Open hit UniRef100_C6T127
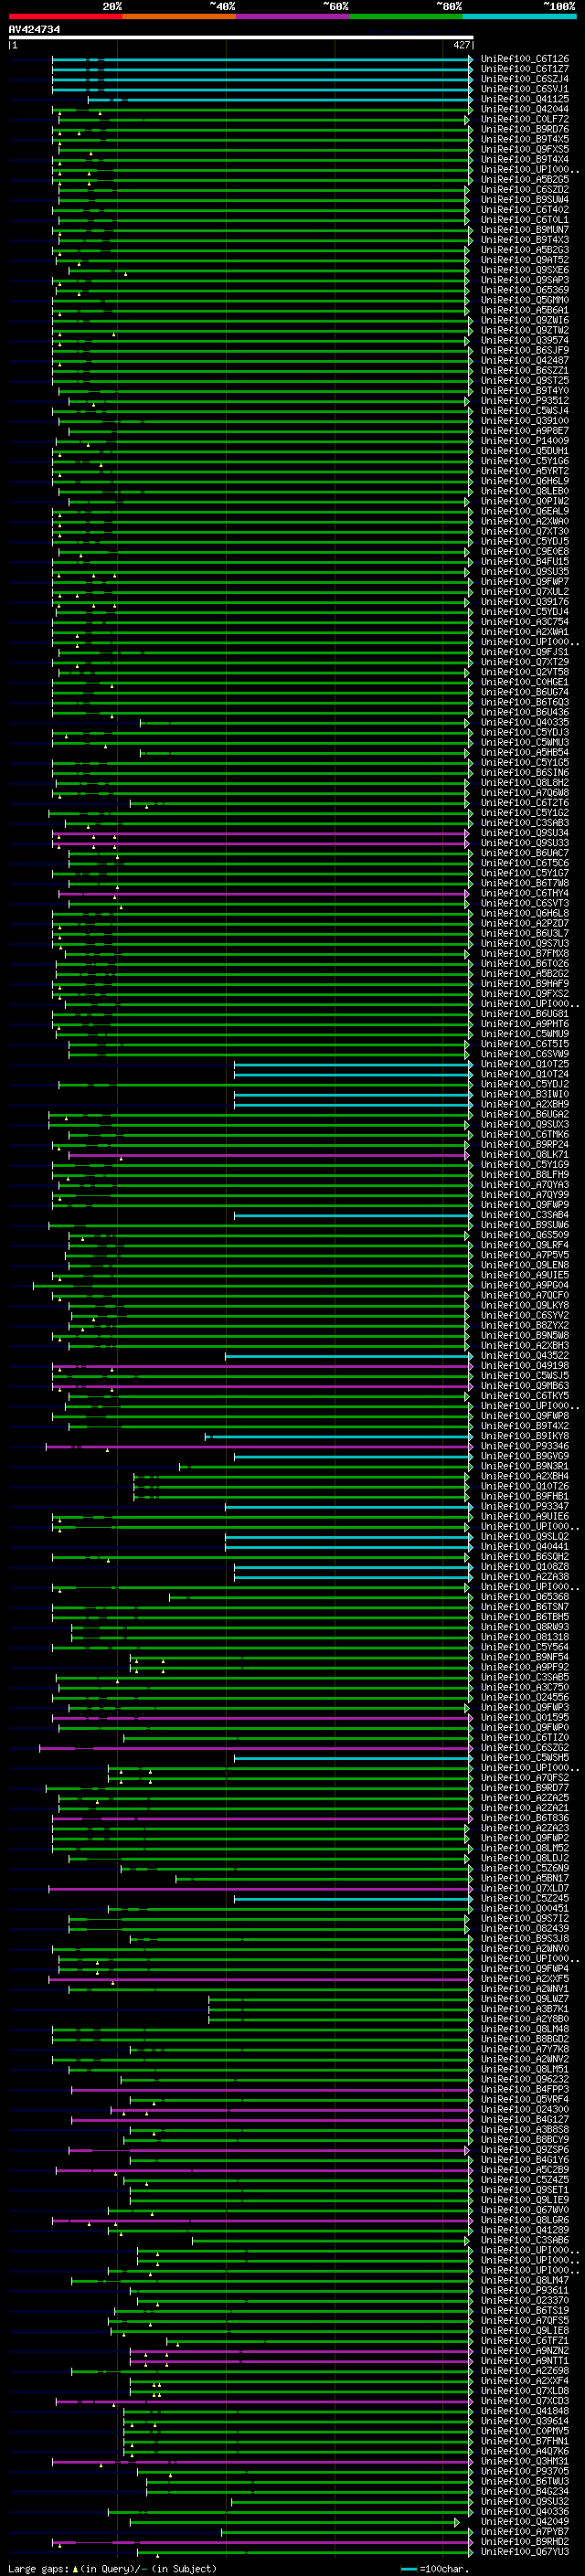 click(x=525, y=69)
